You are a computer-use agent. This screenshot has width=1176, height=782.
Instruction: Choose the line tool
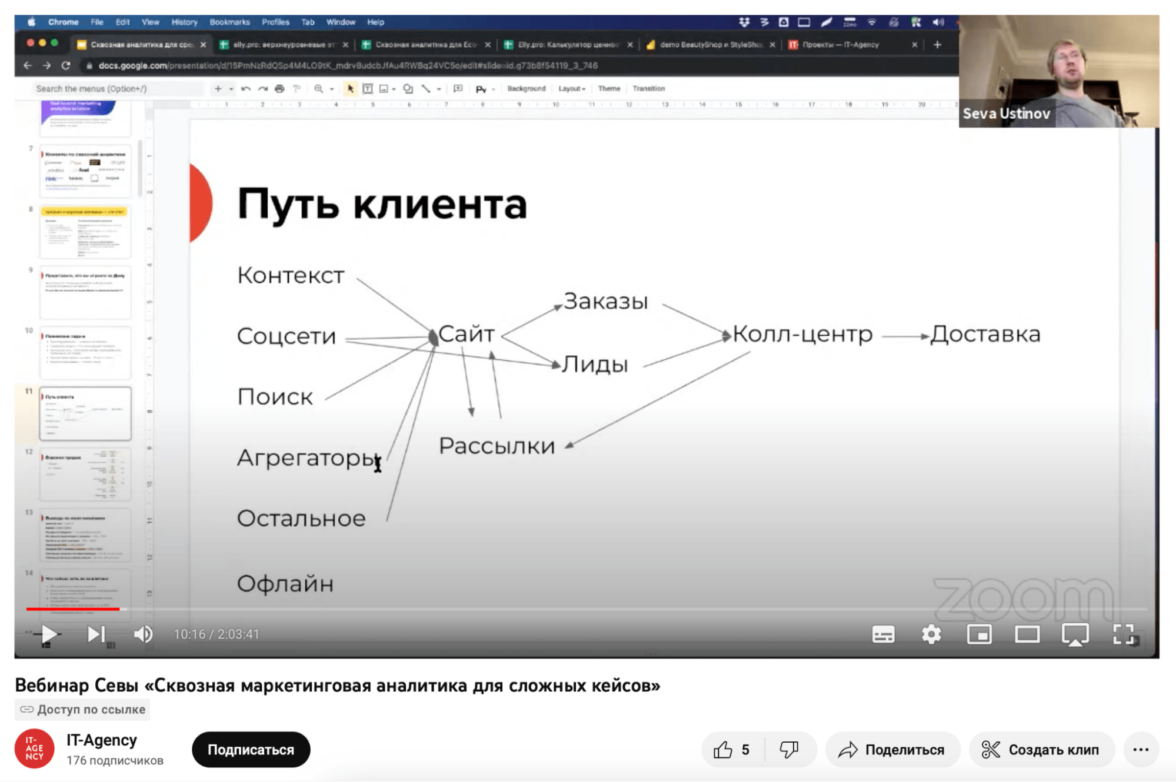pos(426,88)
